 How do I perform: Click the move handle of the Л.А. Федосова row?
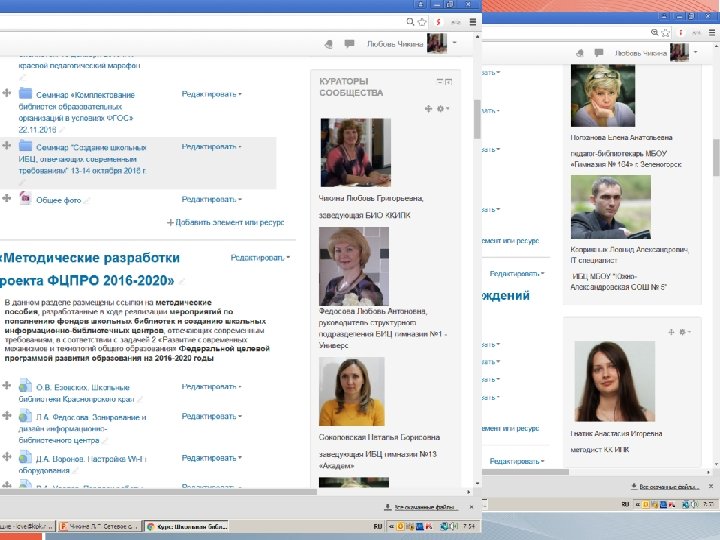click(6, 415)
